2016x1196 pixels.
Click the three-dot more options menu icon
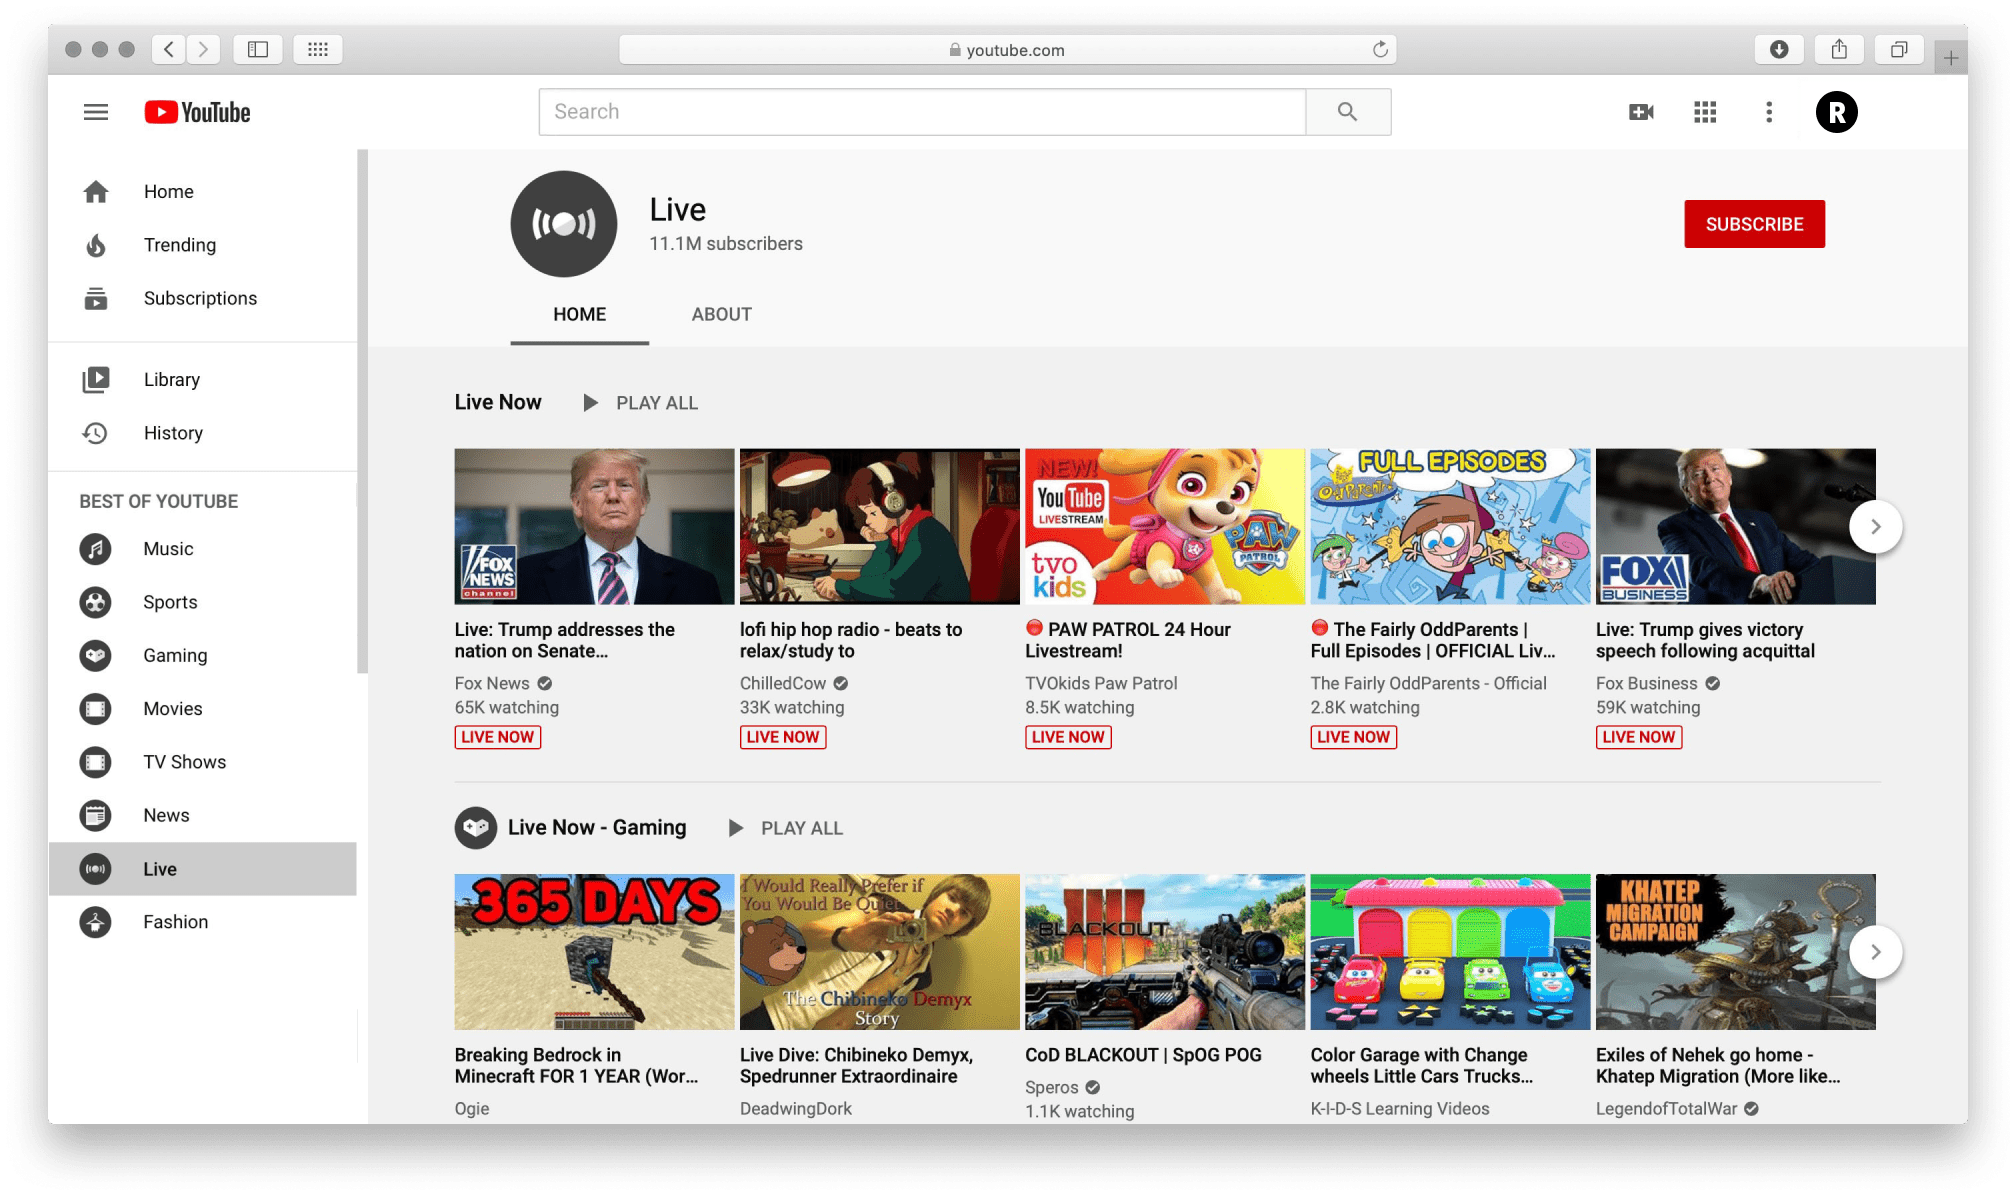[x=1774, y=112]
